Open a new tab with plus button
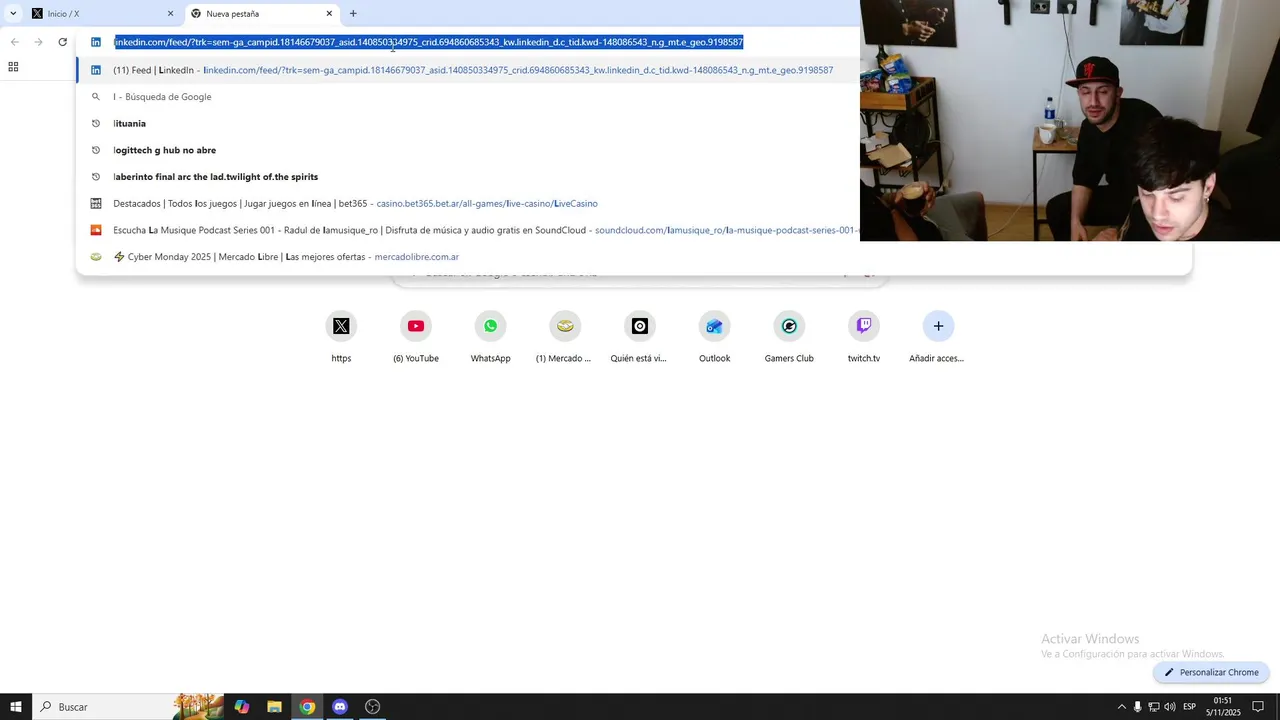This screenshot has height=720, width=1280. coord(353,14)
